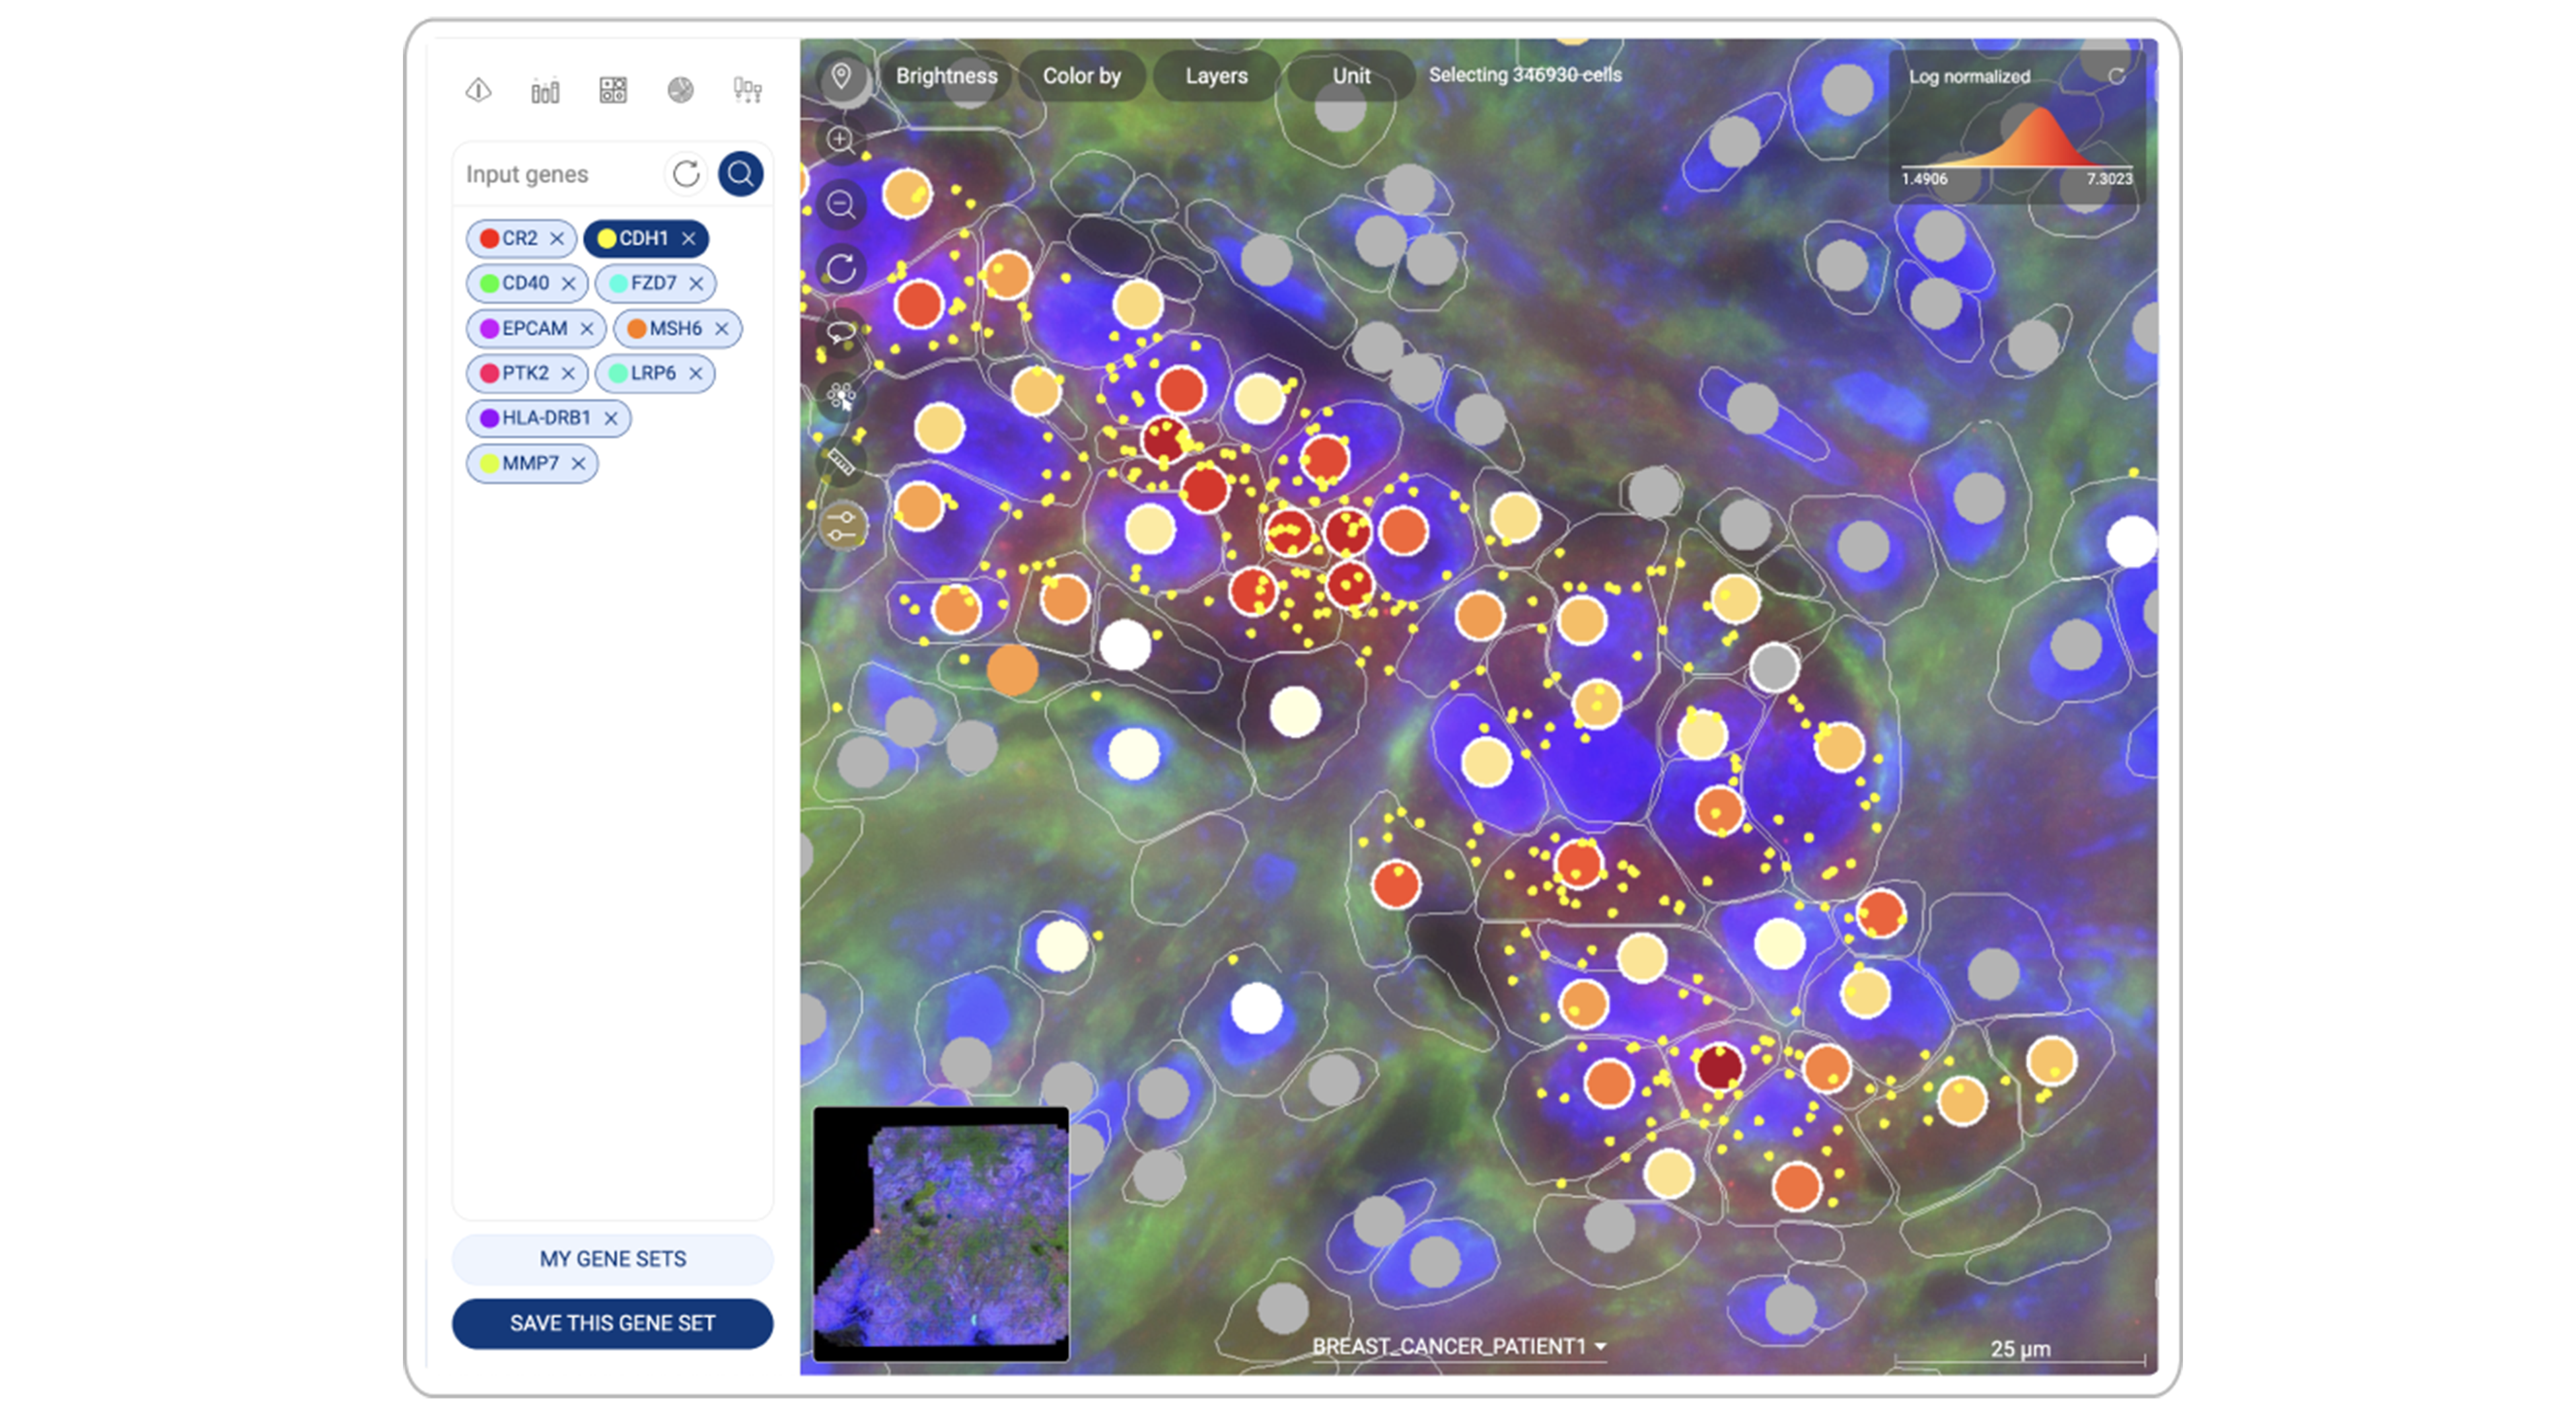Screen dimensions: 2576x1407
Task: Click the 25 µm scale bar label
Action: coord(2020,1349)
